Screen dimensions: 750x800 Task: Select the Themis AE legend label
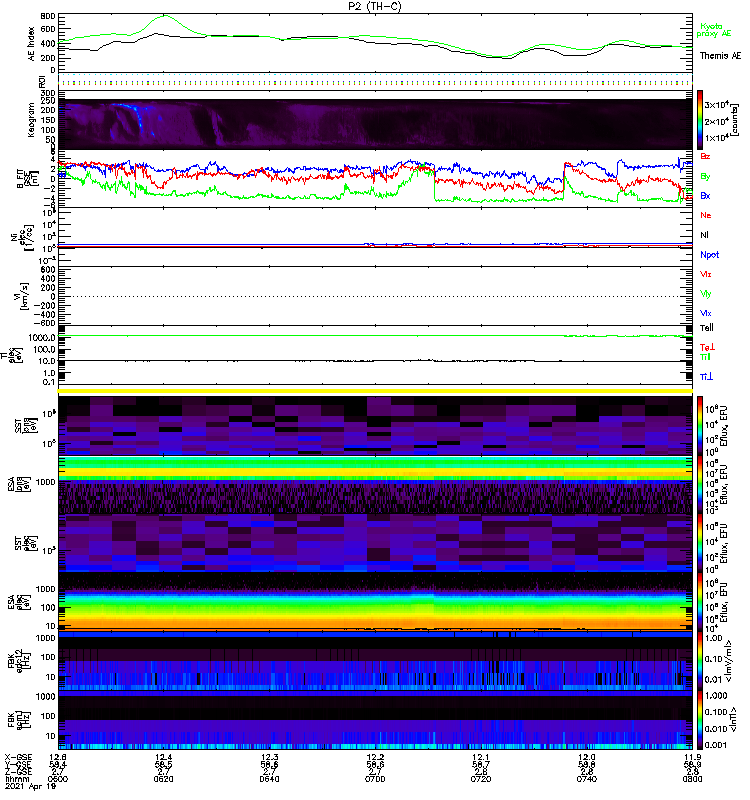click(x=720, y=56)
